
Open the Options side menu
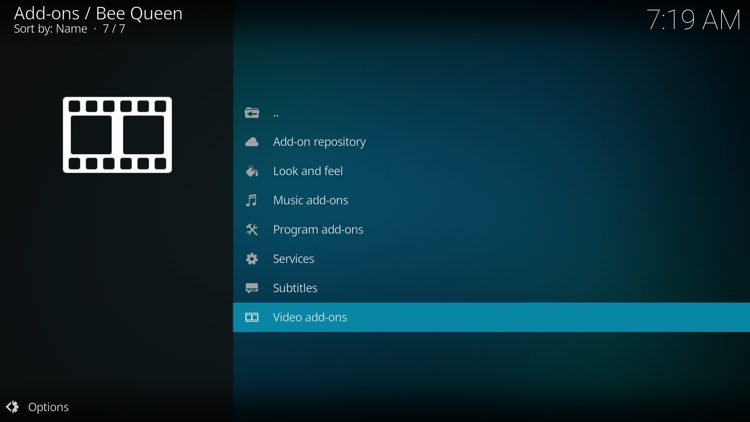[37, 407]
